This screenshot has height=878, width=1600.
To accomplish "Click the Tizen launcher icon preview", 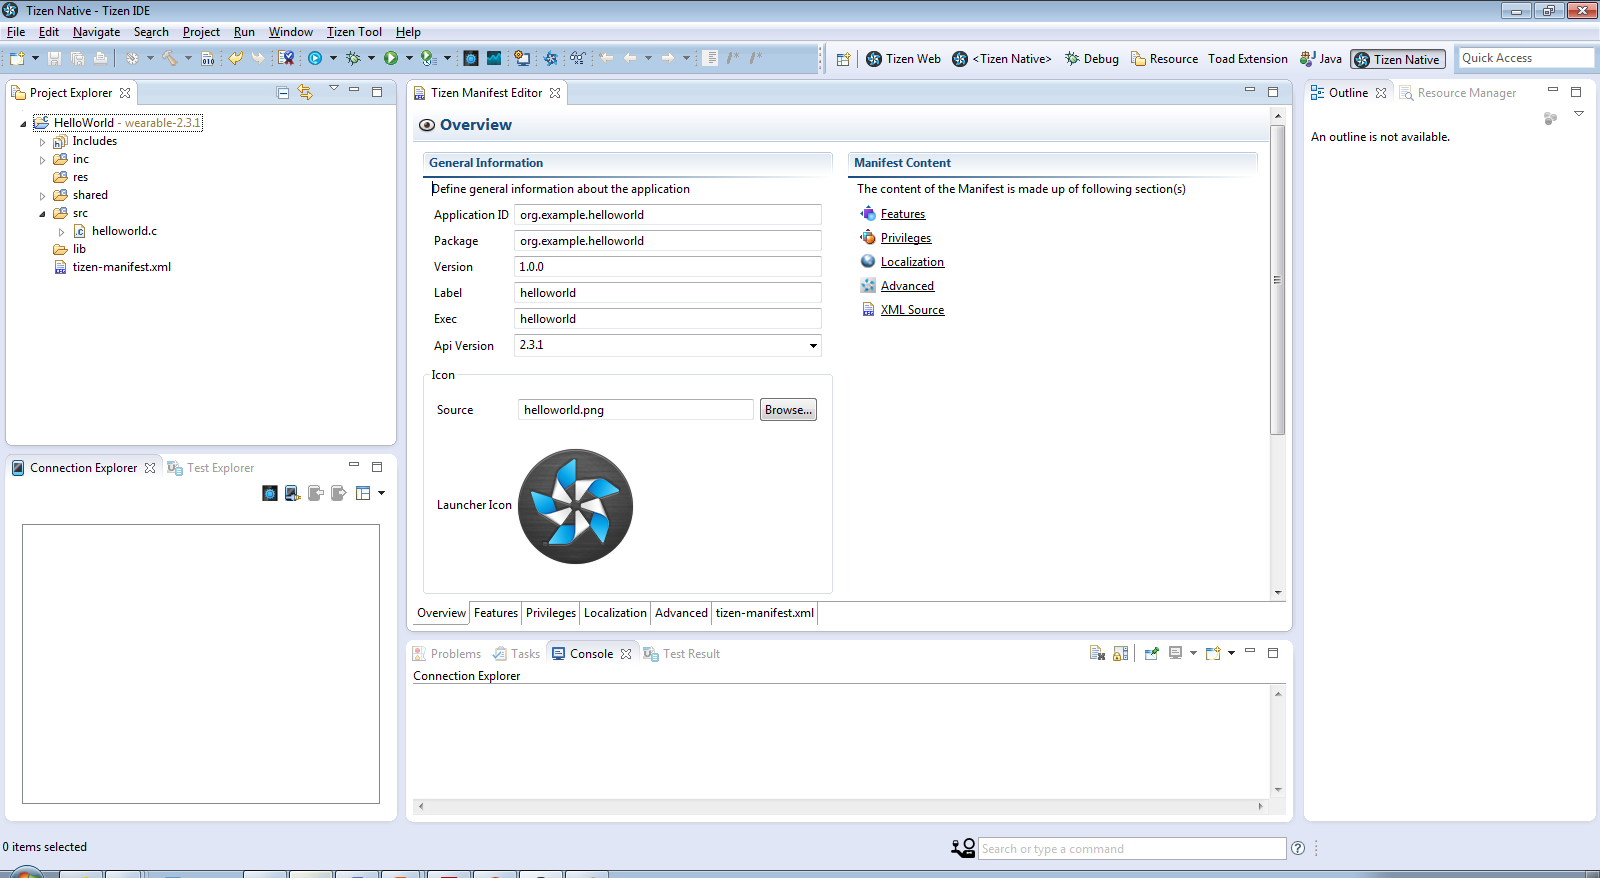I will 575,506.
